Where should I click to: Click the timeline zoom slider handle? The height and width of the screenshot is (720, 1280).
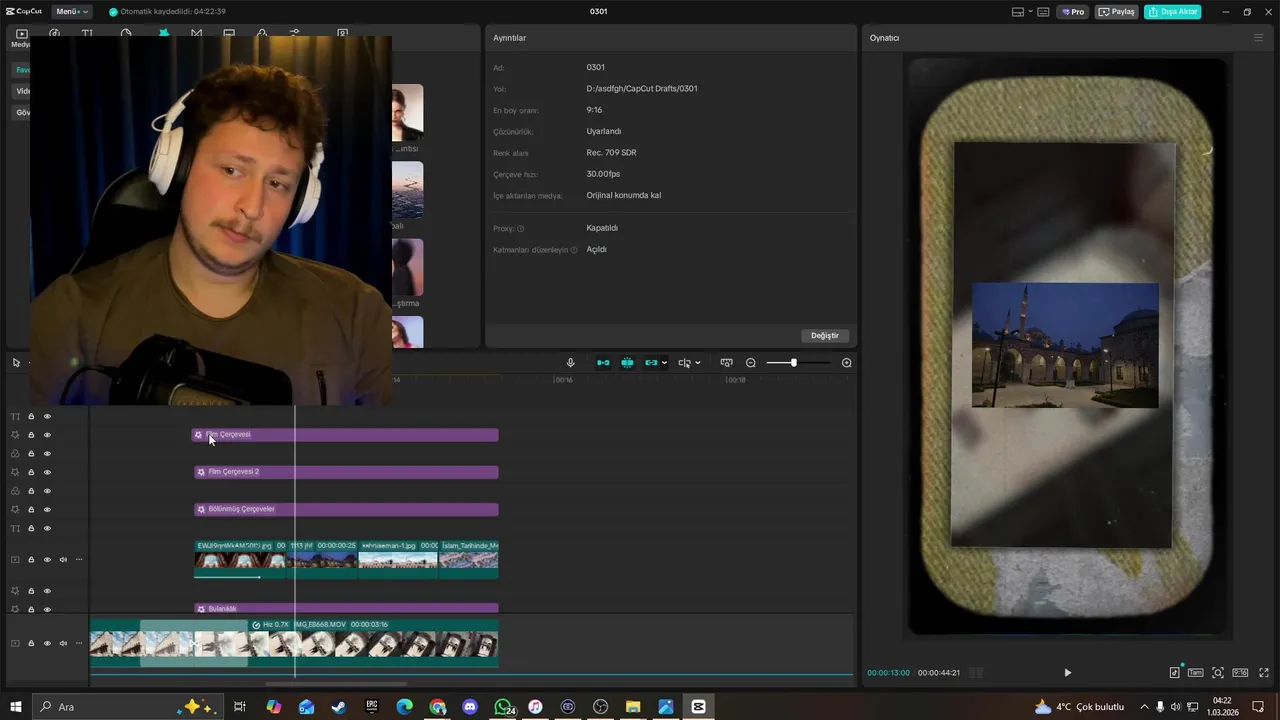click(794, 363)
